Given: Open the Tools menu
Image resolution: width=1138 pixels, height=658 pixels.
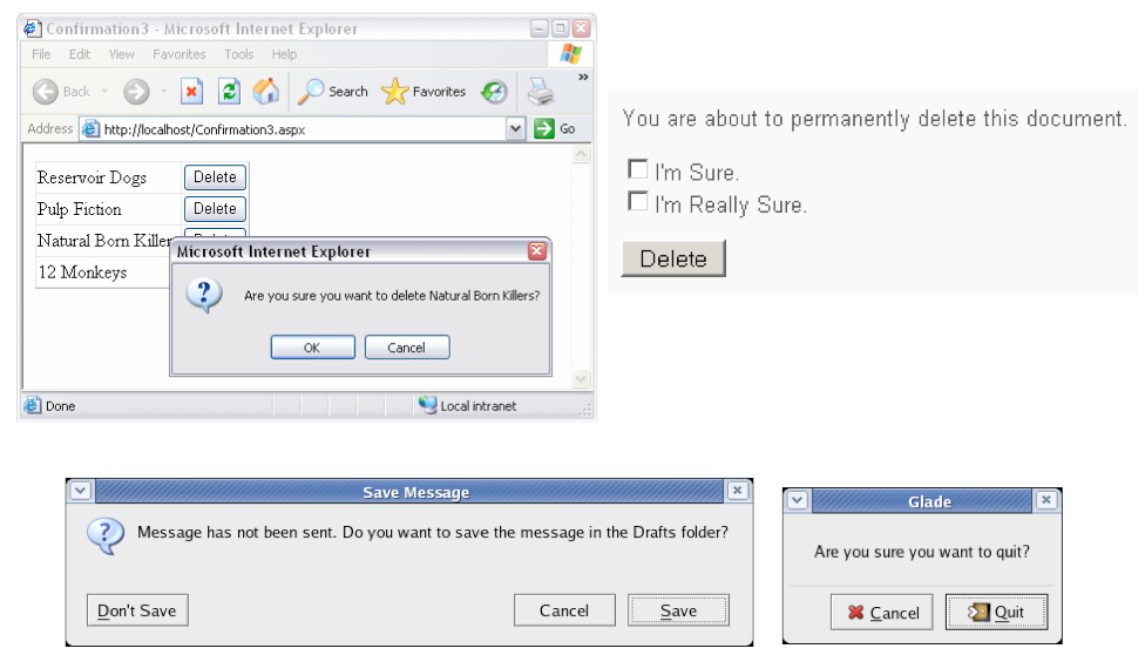Looking at the screenshot, I should coord(239,54).
